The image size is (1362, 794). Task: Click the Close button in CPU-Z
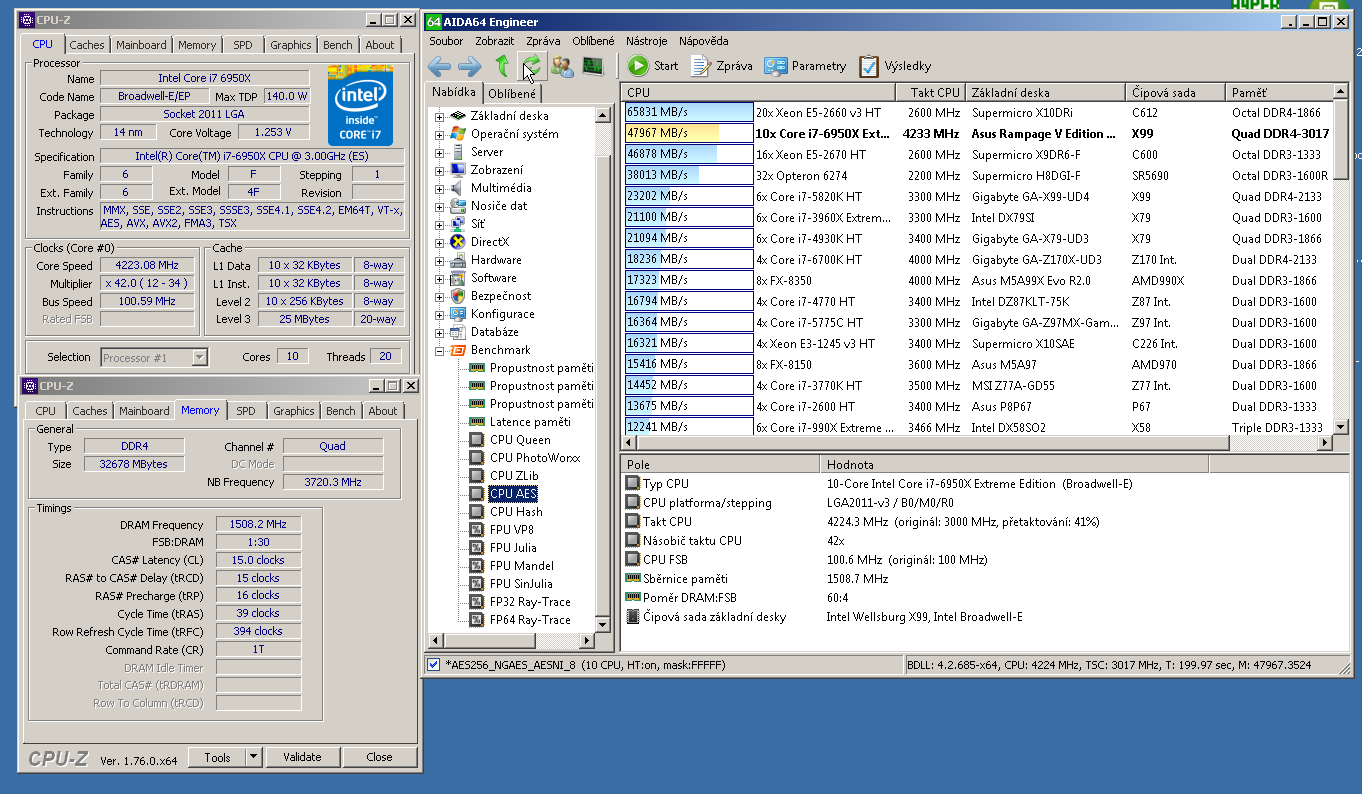[379, 757]
